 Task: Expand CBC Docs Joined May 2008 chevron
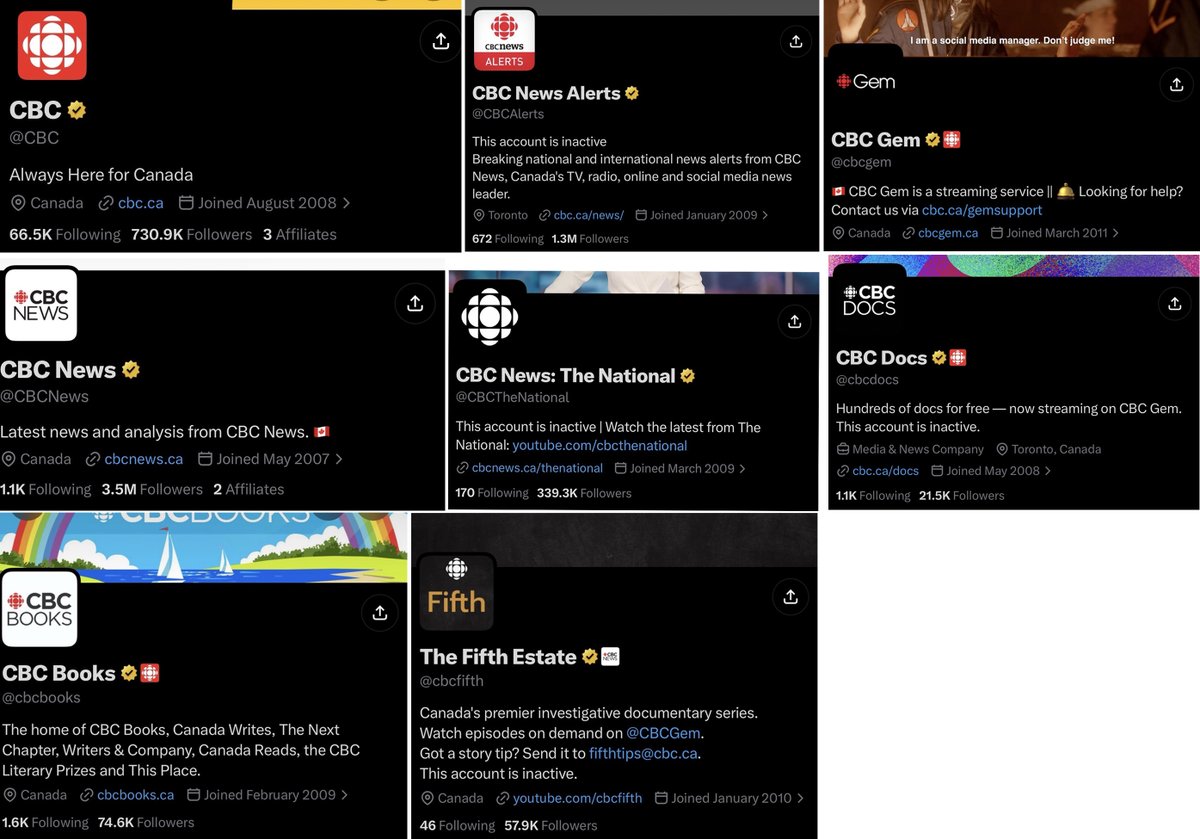tap(1046, 471)
